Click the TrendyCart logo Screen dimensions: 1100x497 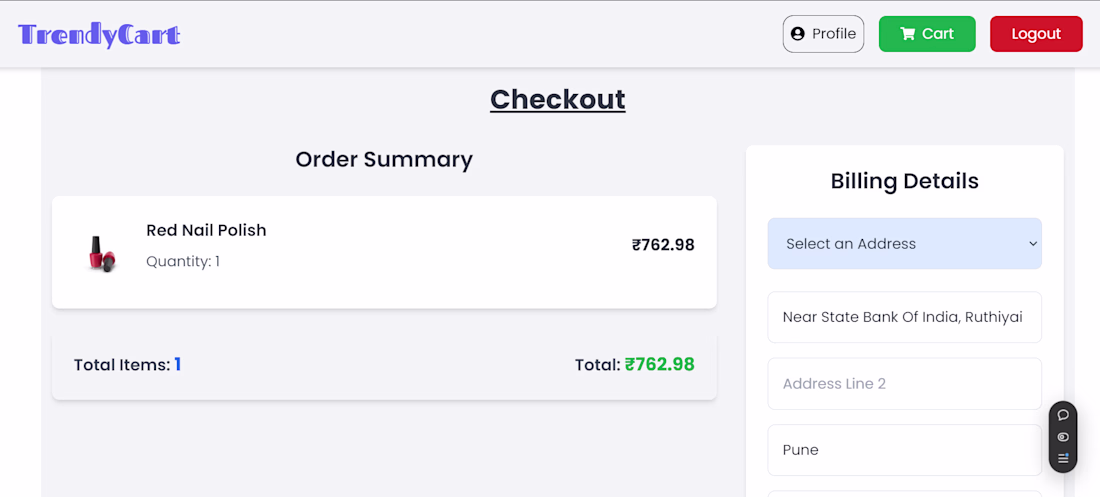(x=99, y=35)
